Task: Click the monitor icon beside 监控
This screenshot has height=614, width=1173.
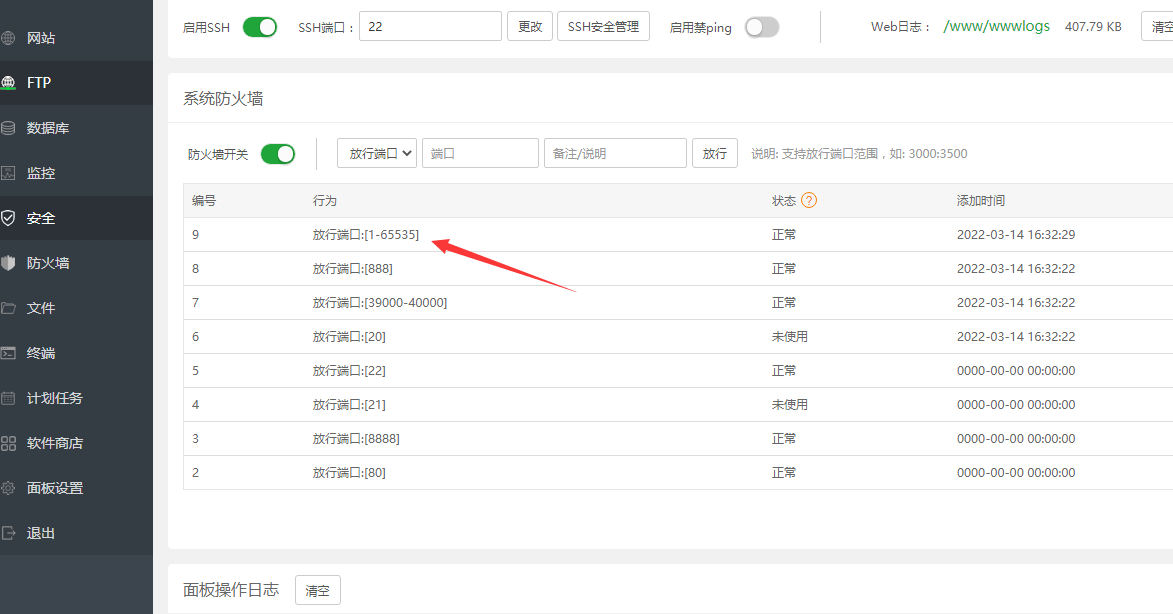Action: click(x=8, y=173)
